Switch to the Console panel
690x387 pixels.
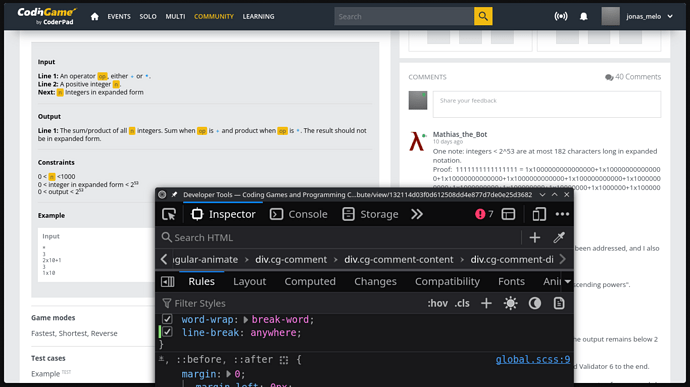pyautogui.click(x=299, y=214)
